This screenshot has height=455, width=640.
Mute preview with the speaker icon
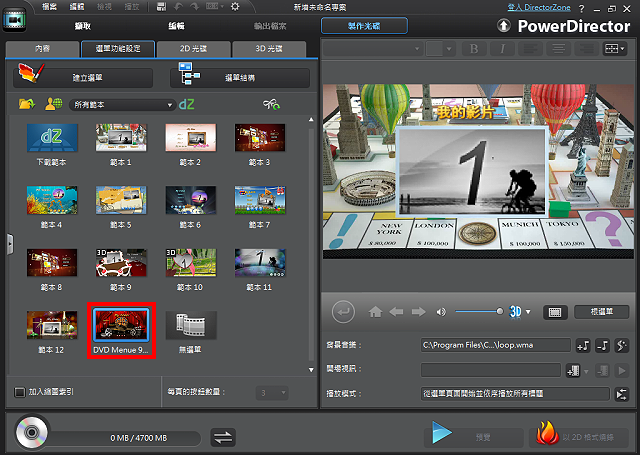(x=441, y=312)
